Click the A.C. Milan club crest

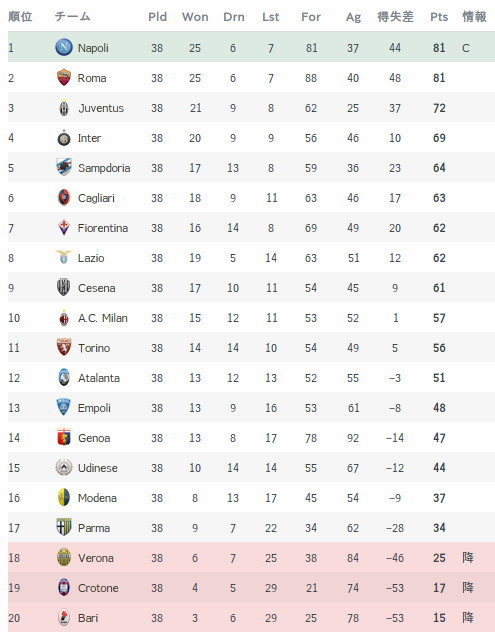(64, 318)
